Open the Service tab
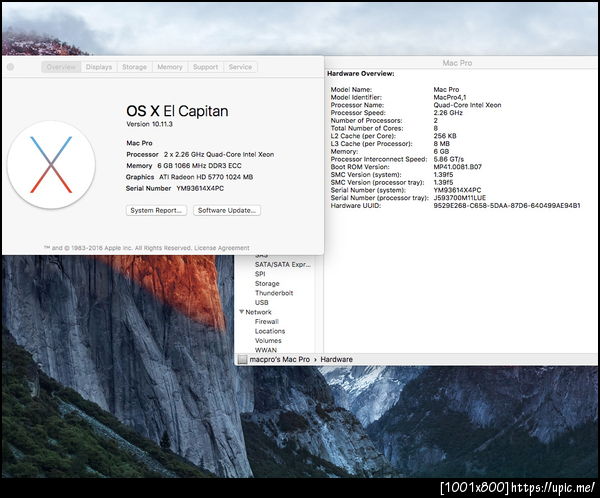 pos(240,67)
